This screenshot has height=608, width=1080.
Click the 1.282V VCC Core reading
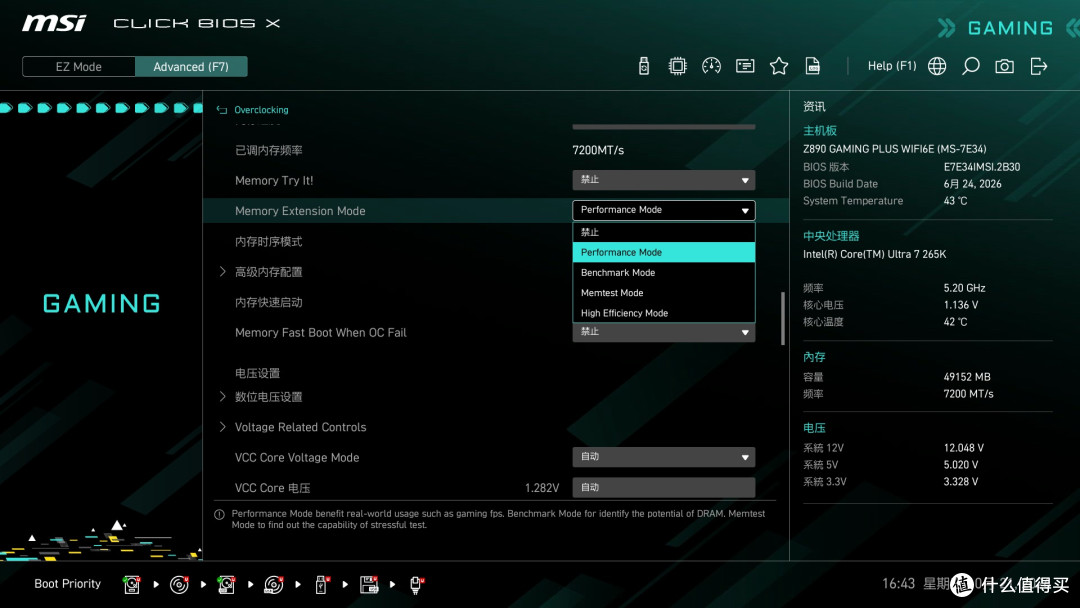pyautogui.click(x=541, y=488)
